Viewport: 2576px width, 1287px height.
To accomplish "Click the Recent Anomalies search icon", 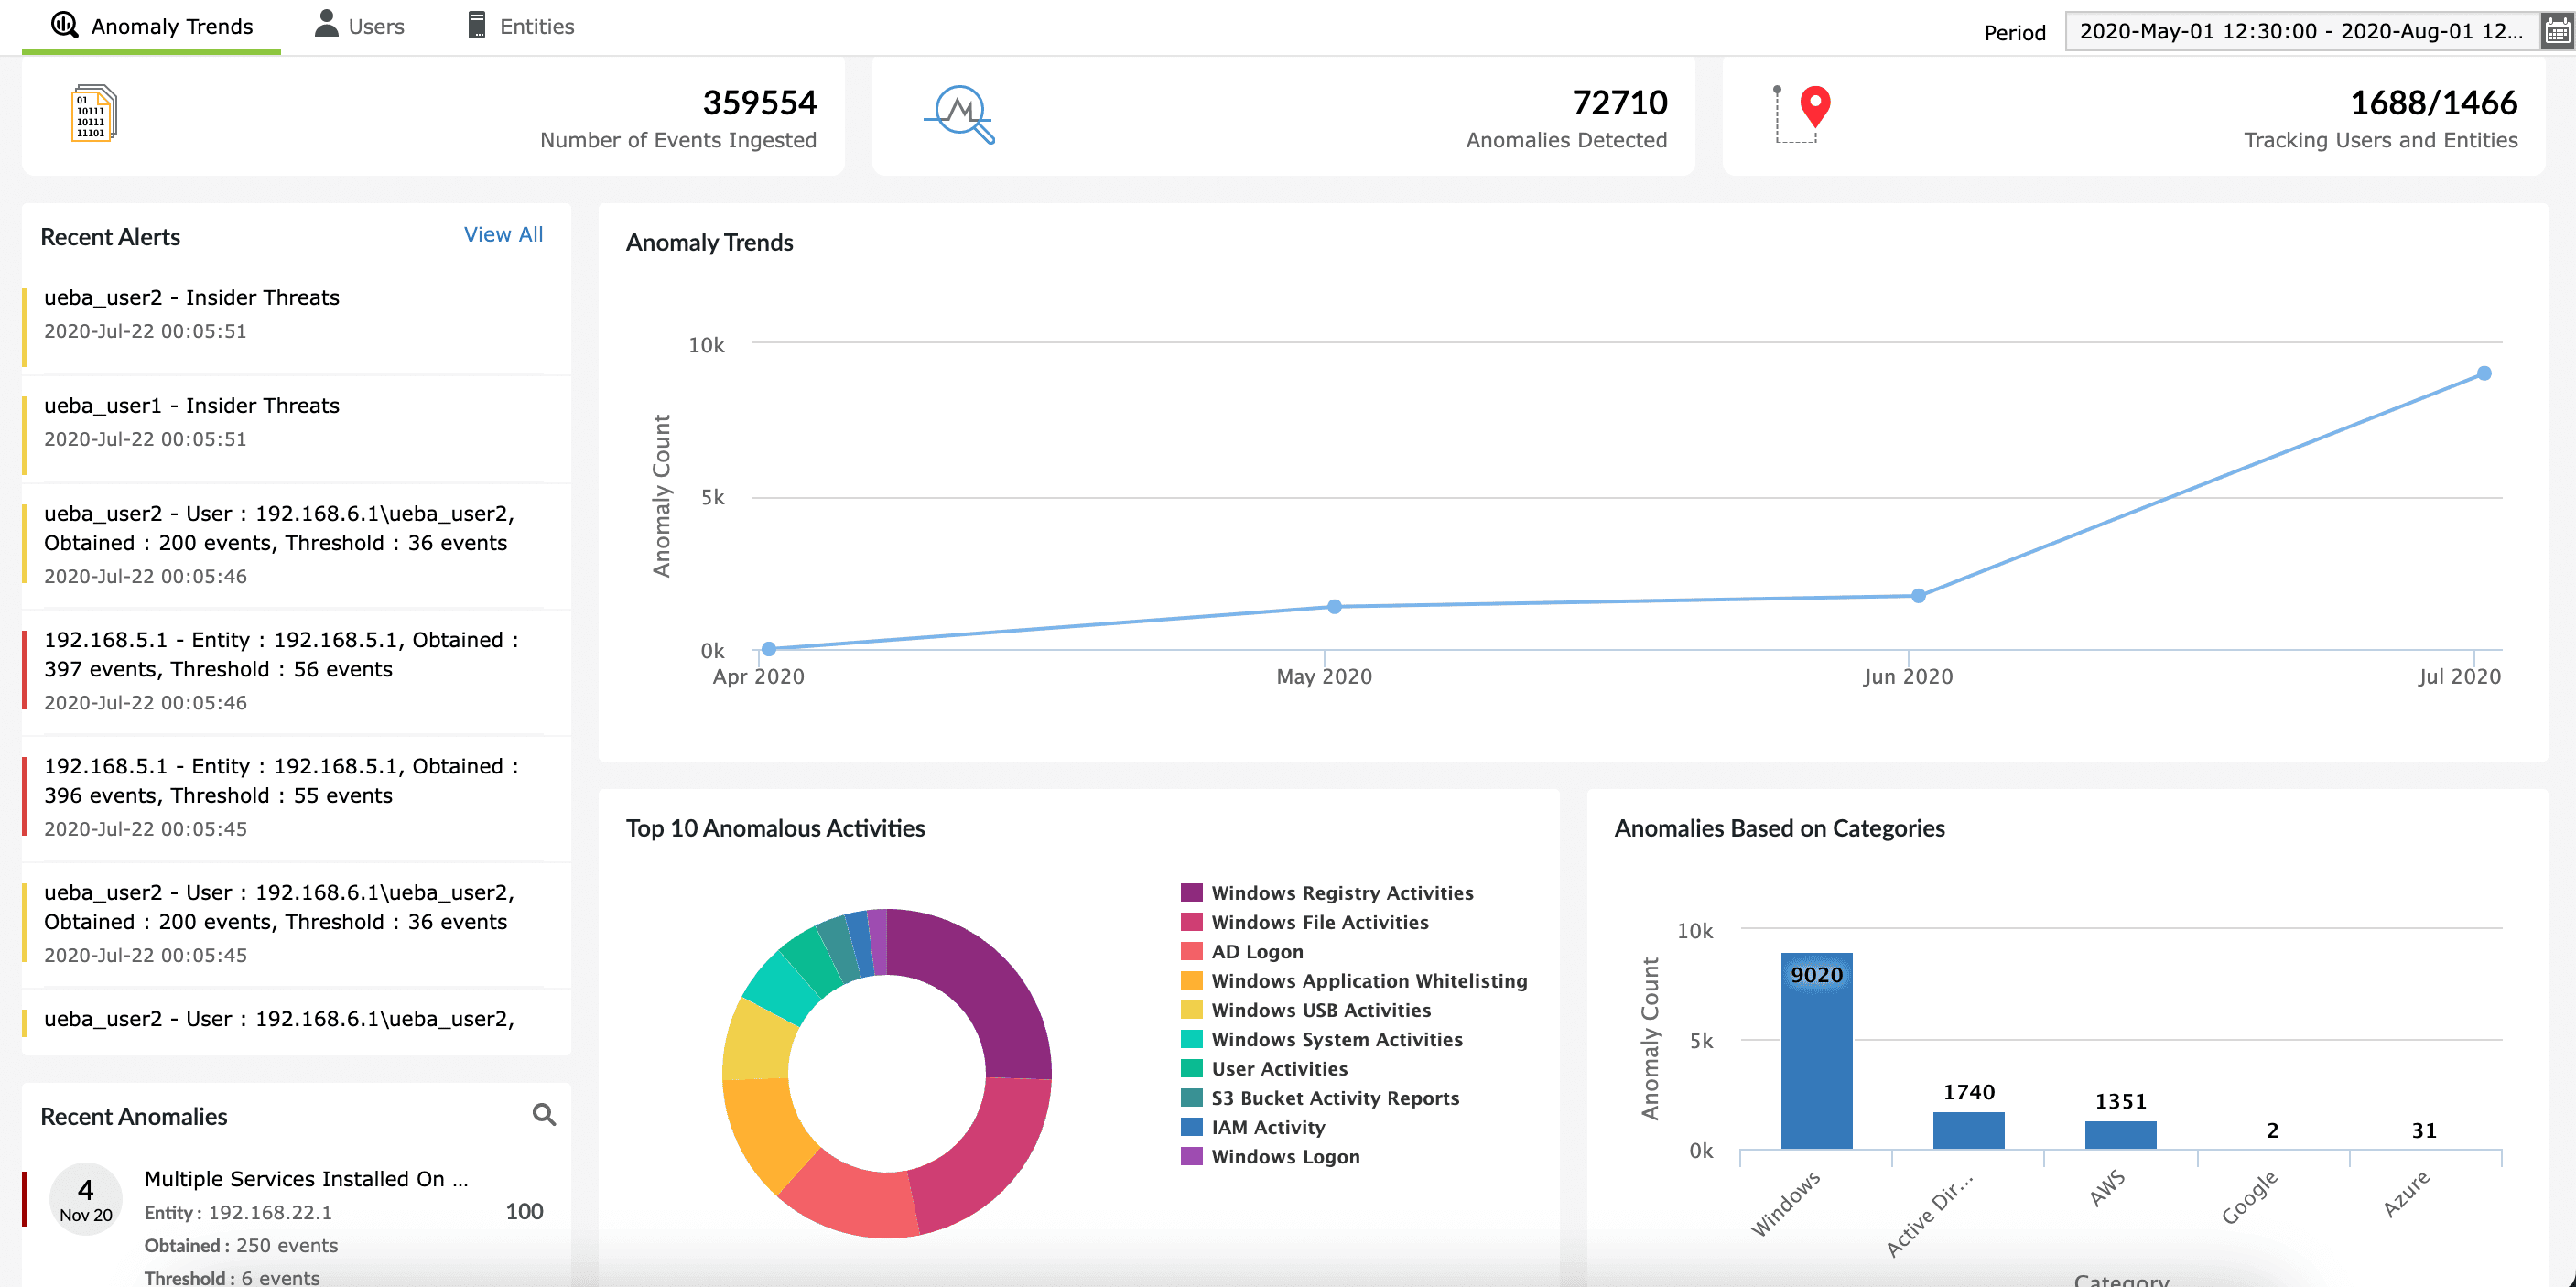I will (x=543, y=1115).
